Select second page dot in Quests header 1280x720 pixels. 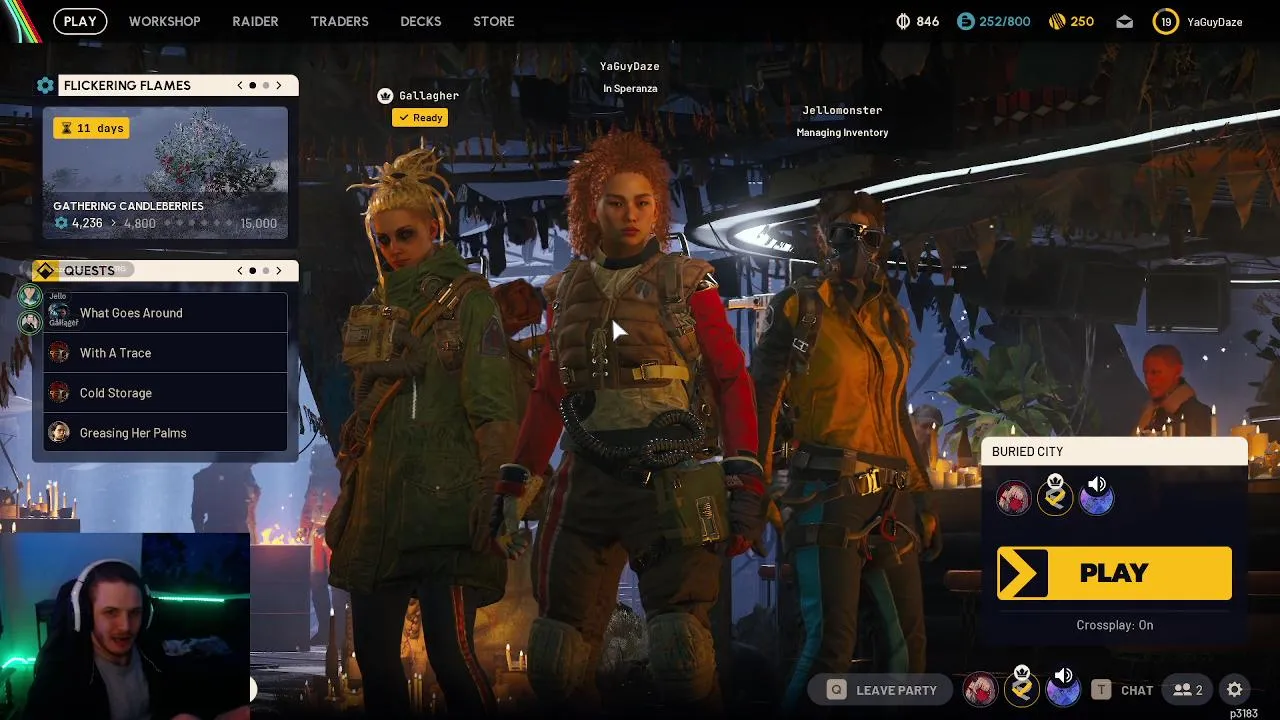266,270
